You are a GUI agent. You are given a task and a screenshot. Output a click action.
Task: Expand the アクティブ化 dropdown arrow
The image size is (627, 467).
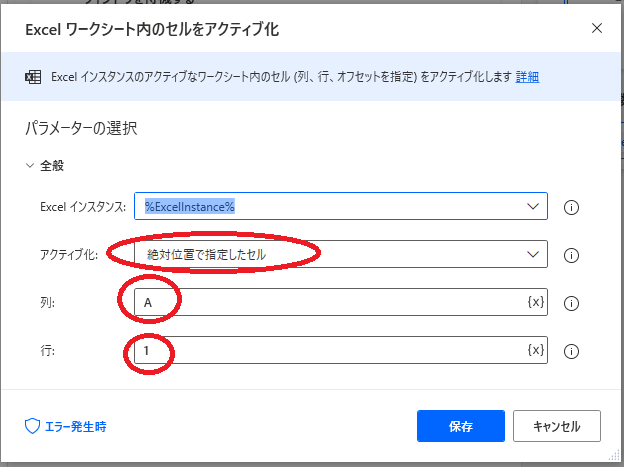(531, 255)
